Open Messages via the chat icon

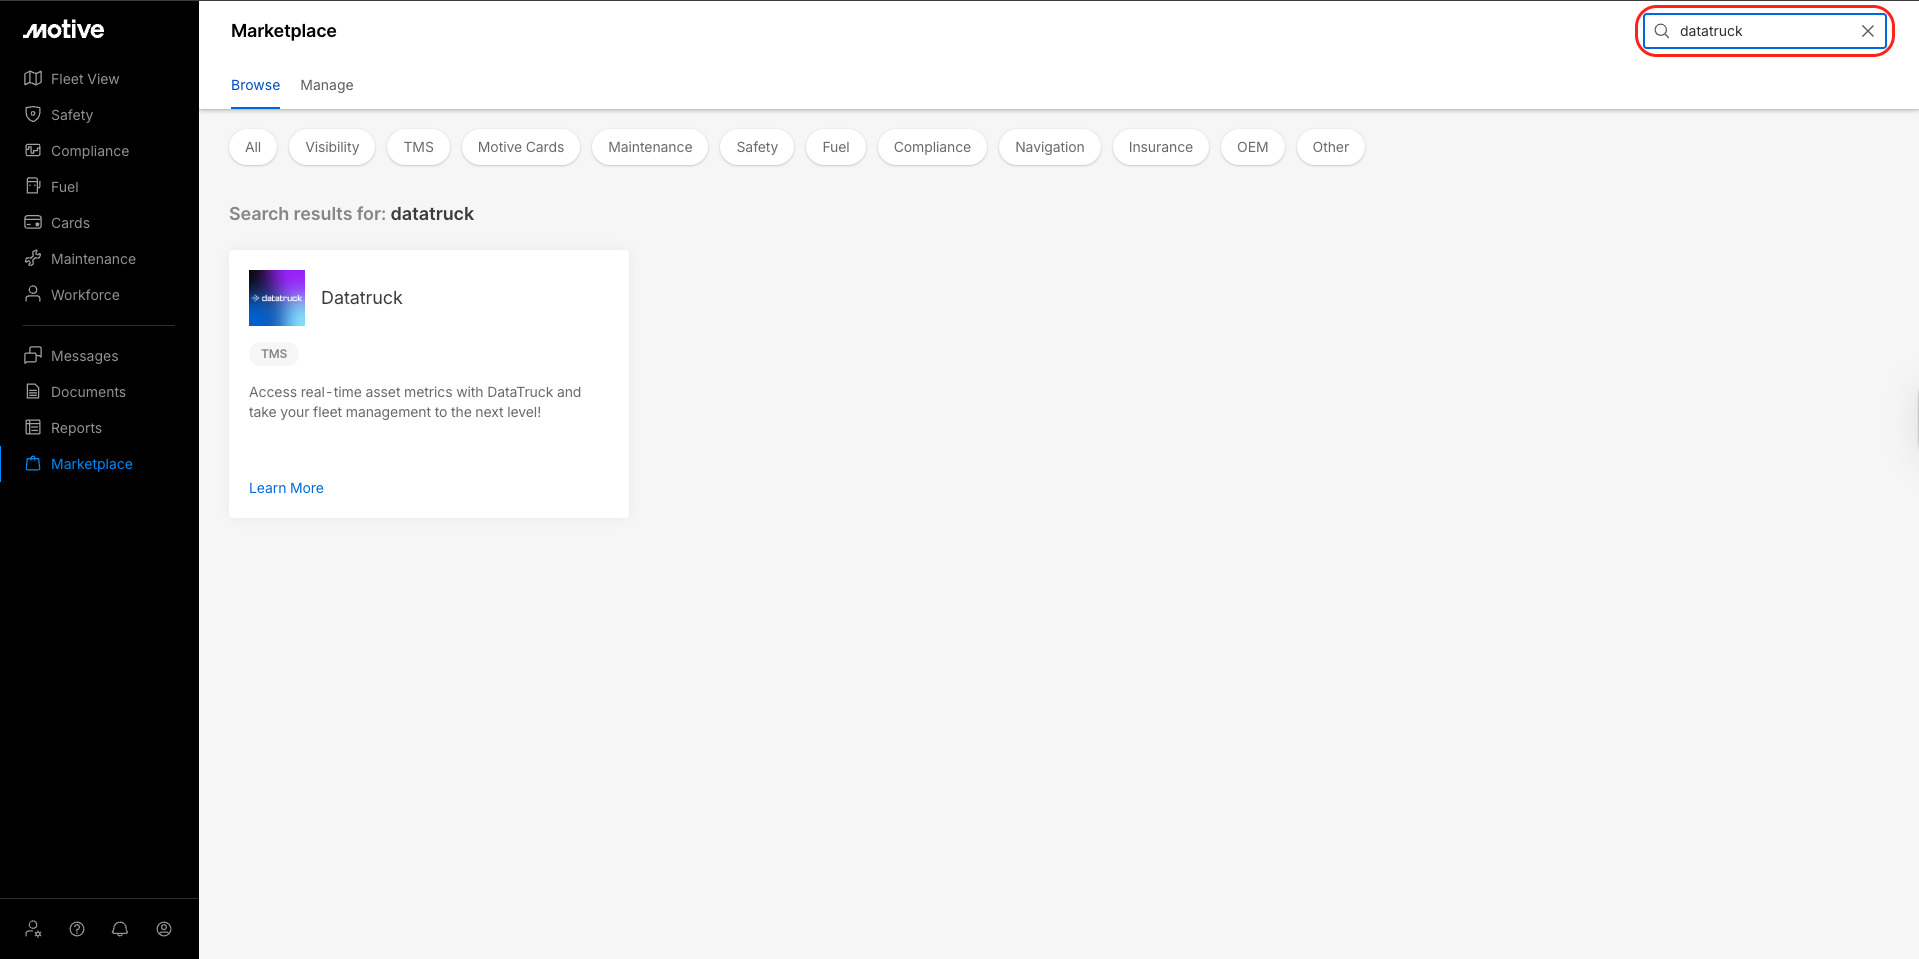pos(33,355)
